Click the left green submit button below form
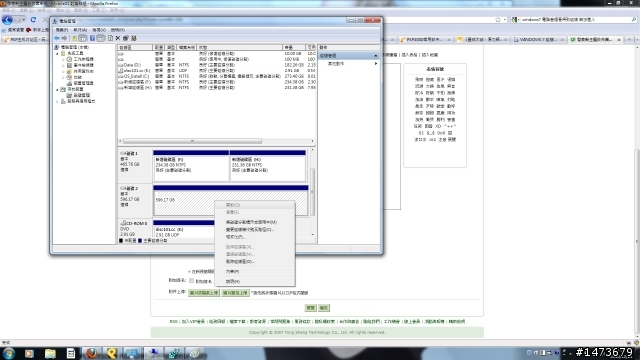Screen dimensions: 640x360 (311, 308)
